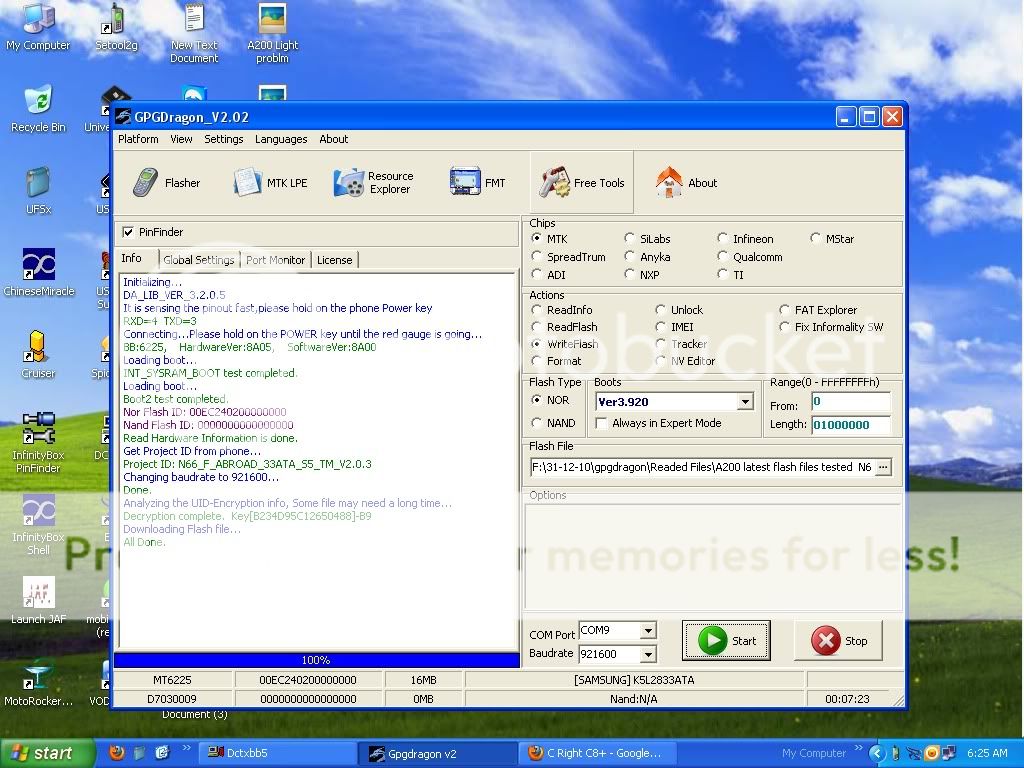1024x768 pixels.
Task: Open the MTK LPE tool
Action: tap(270, 183)
